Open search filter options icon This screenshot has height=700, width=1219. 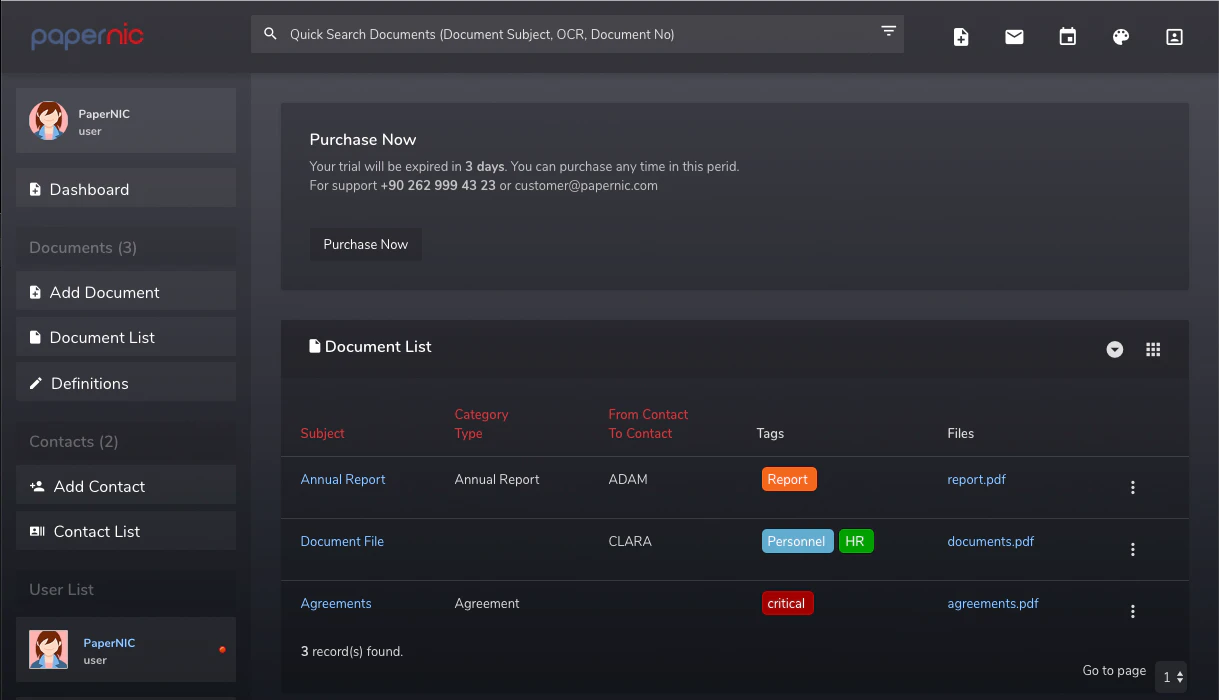pyautogui.click(x=888, y=32)
